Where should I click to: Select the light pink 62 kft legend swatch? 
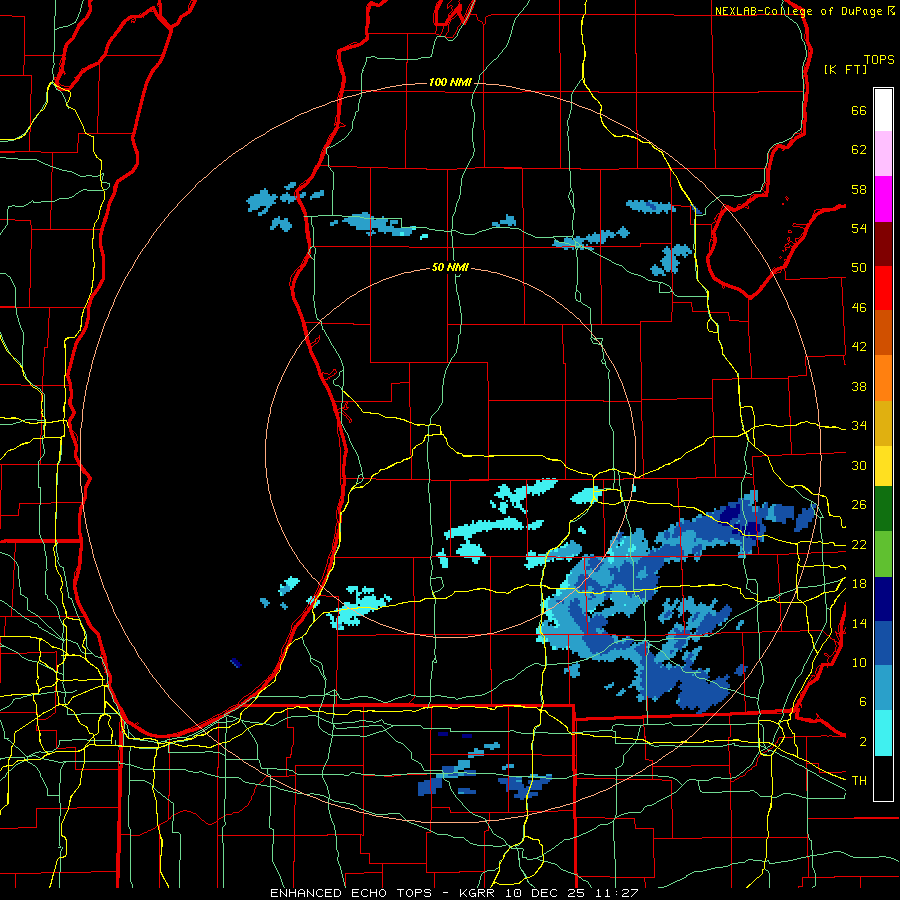tap(883, 153)
